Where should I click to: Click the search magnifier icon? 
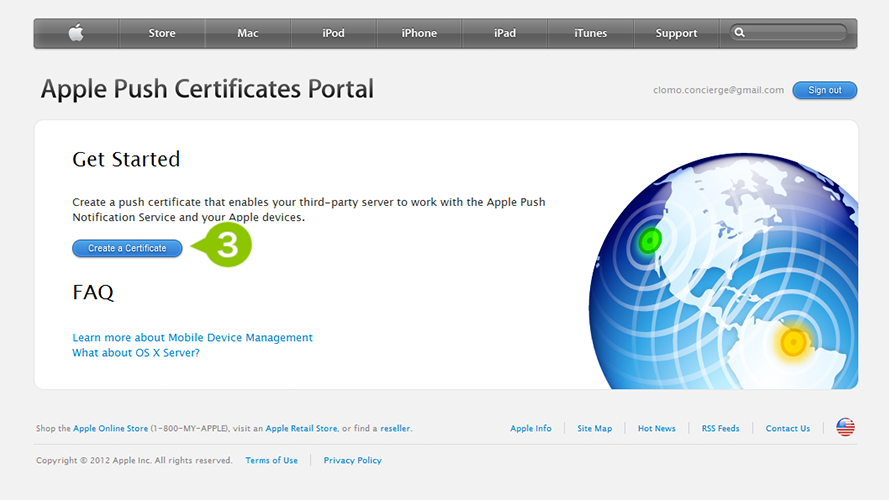(x=739, y=33)
